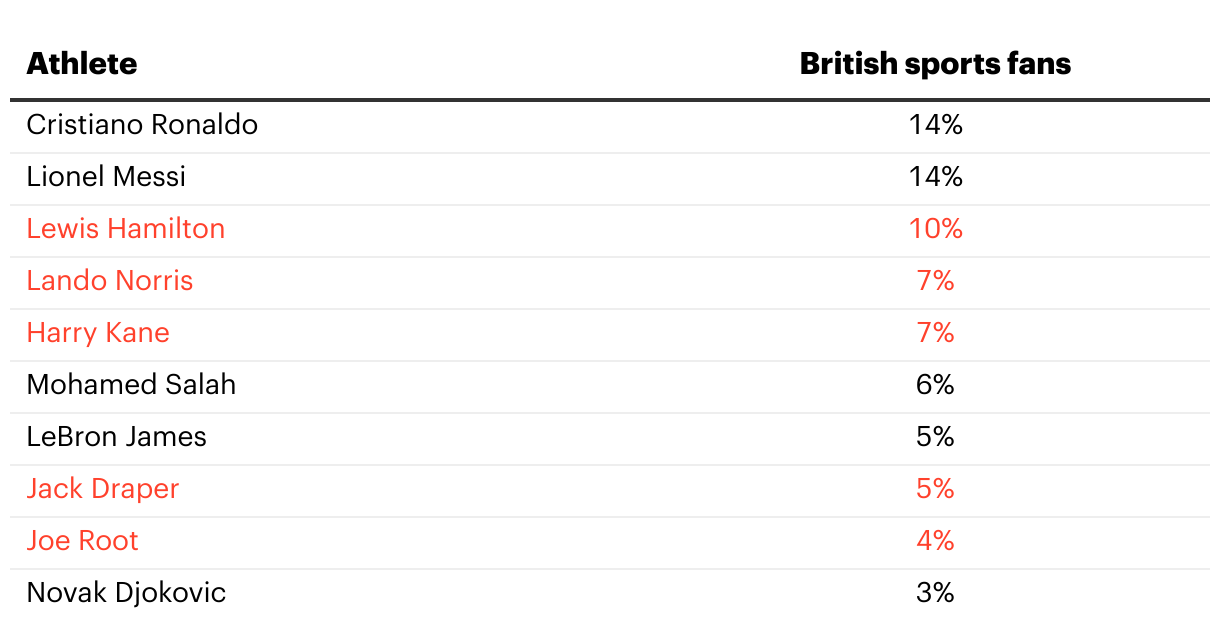
Task: Click Jack Draper's 5% value
Action: pyautogui.click(x=936, y=489)
